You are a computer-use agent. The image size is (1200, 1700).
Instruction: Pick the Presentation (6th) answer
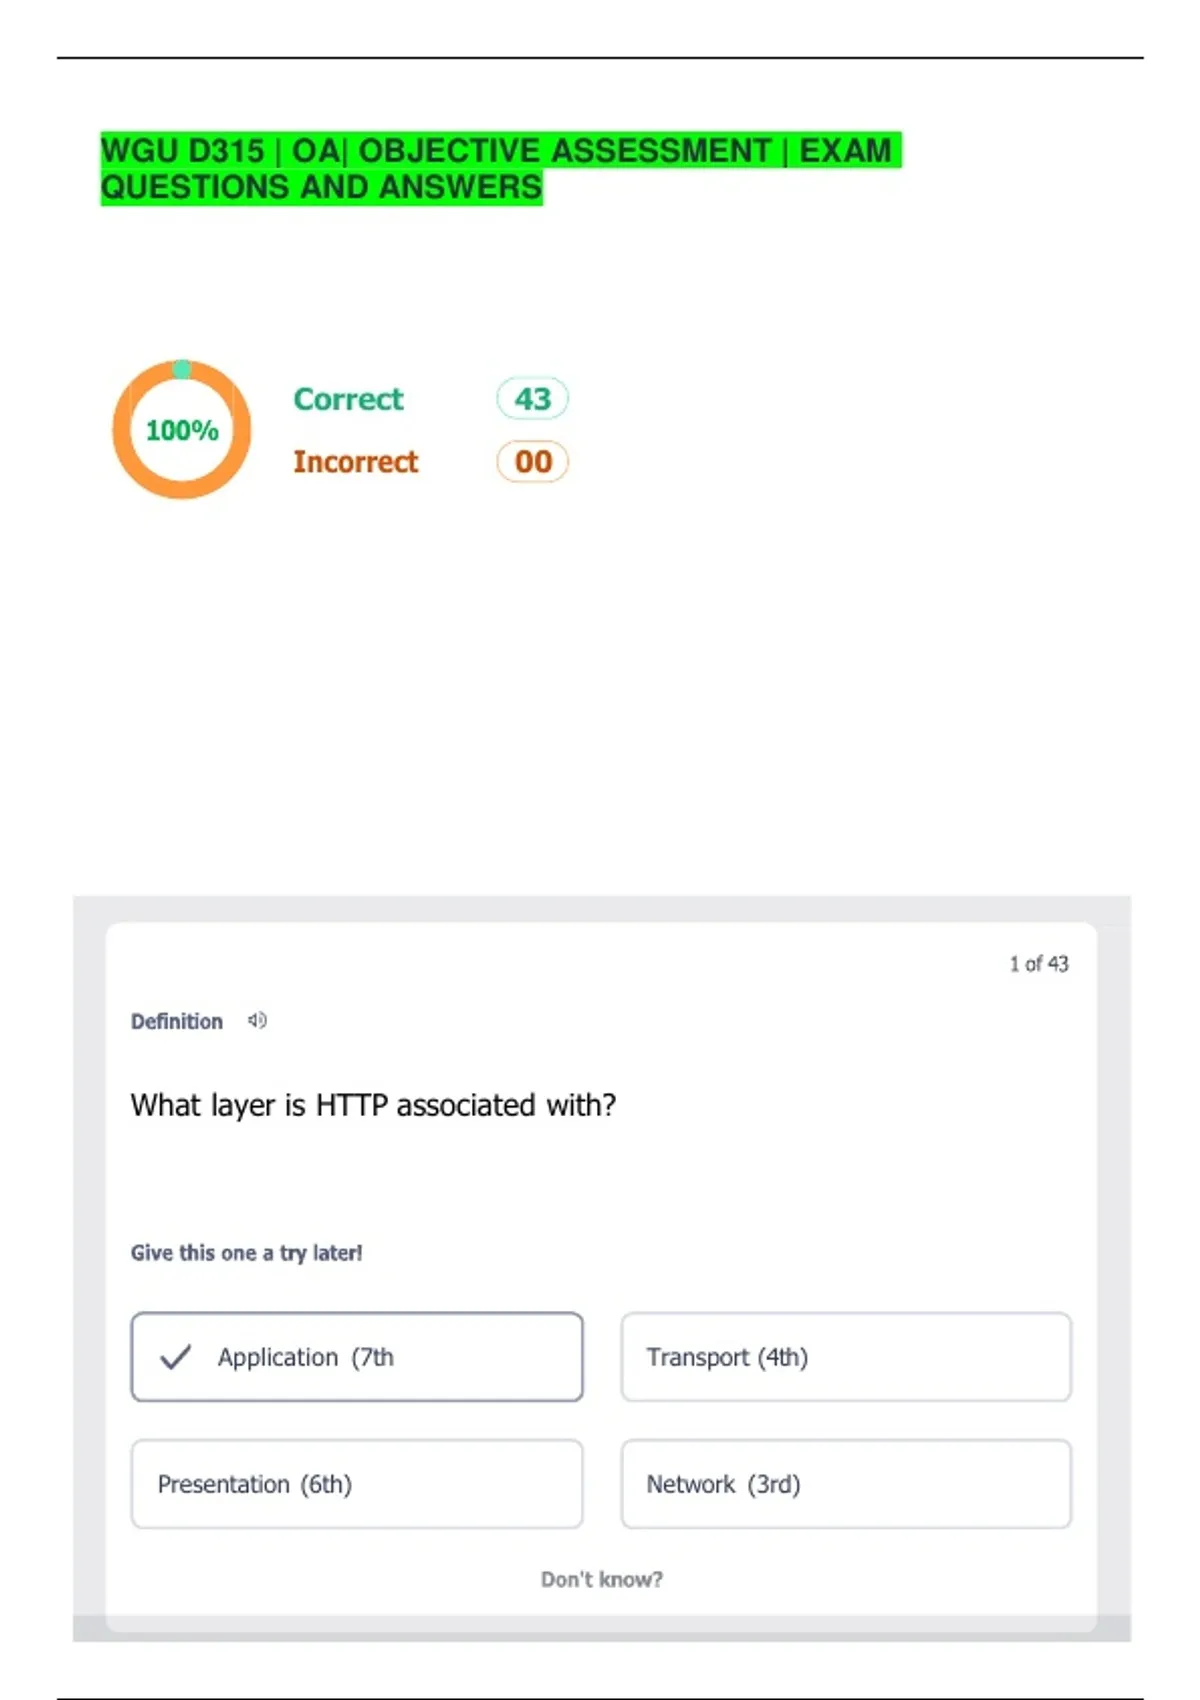[356, 1484]
